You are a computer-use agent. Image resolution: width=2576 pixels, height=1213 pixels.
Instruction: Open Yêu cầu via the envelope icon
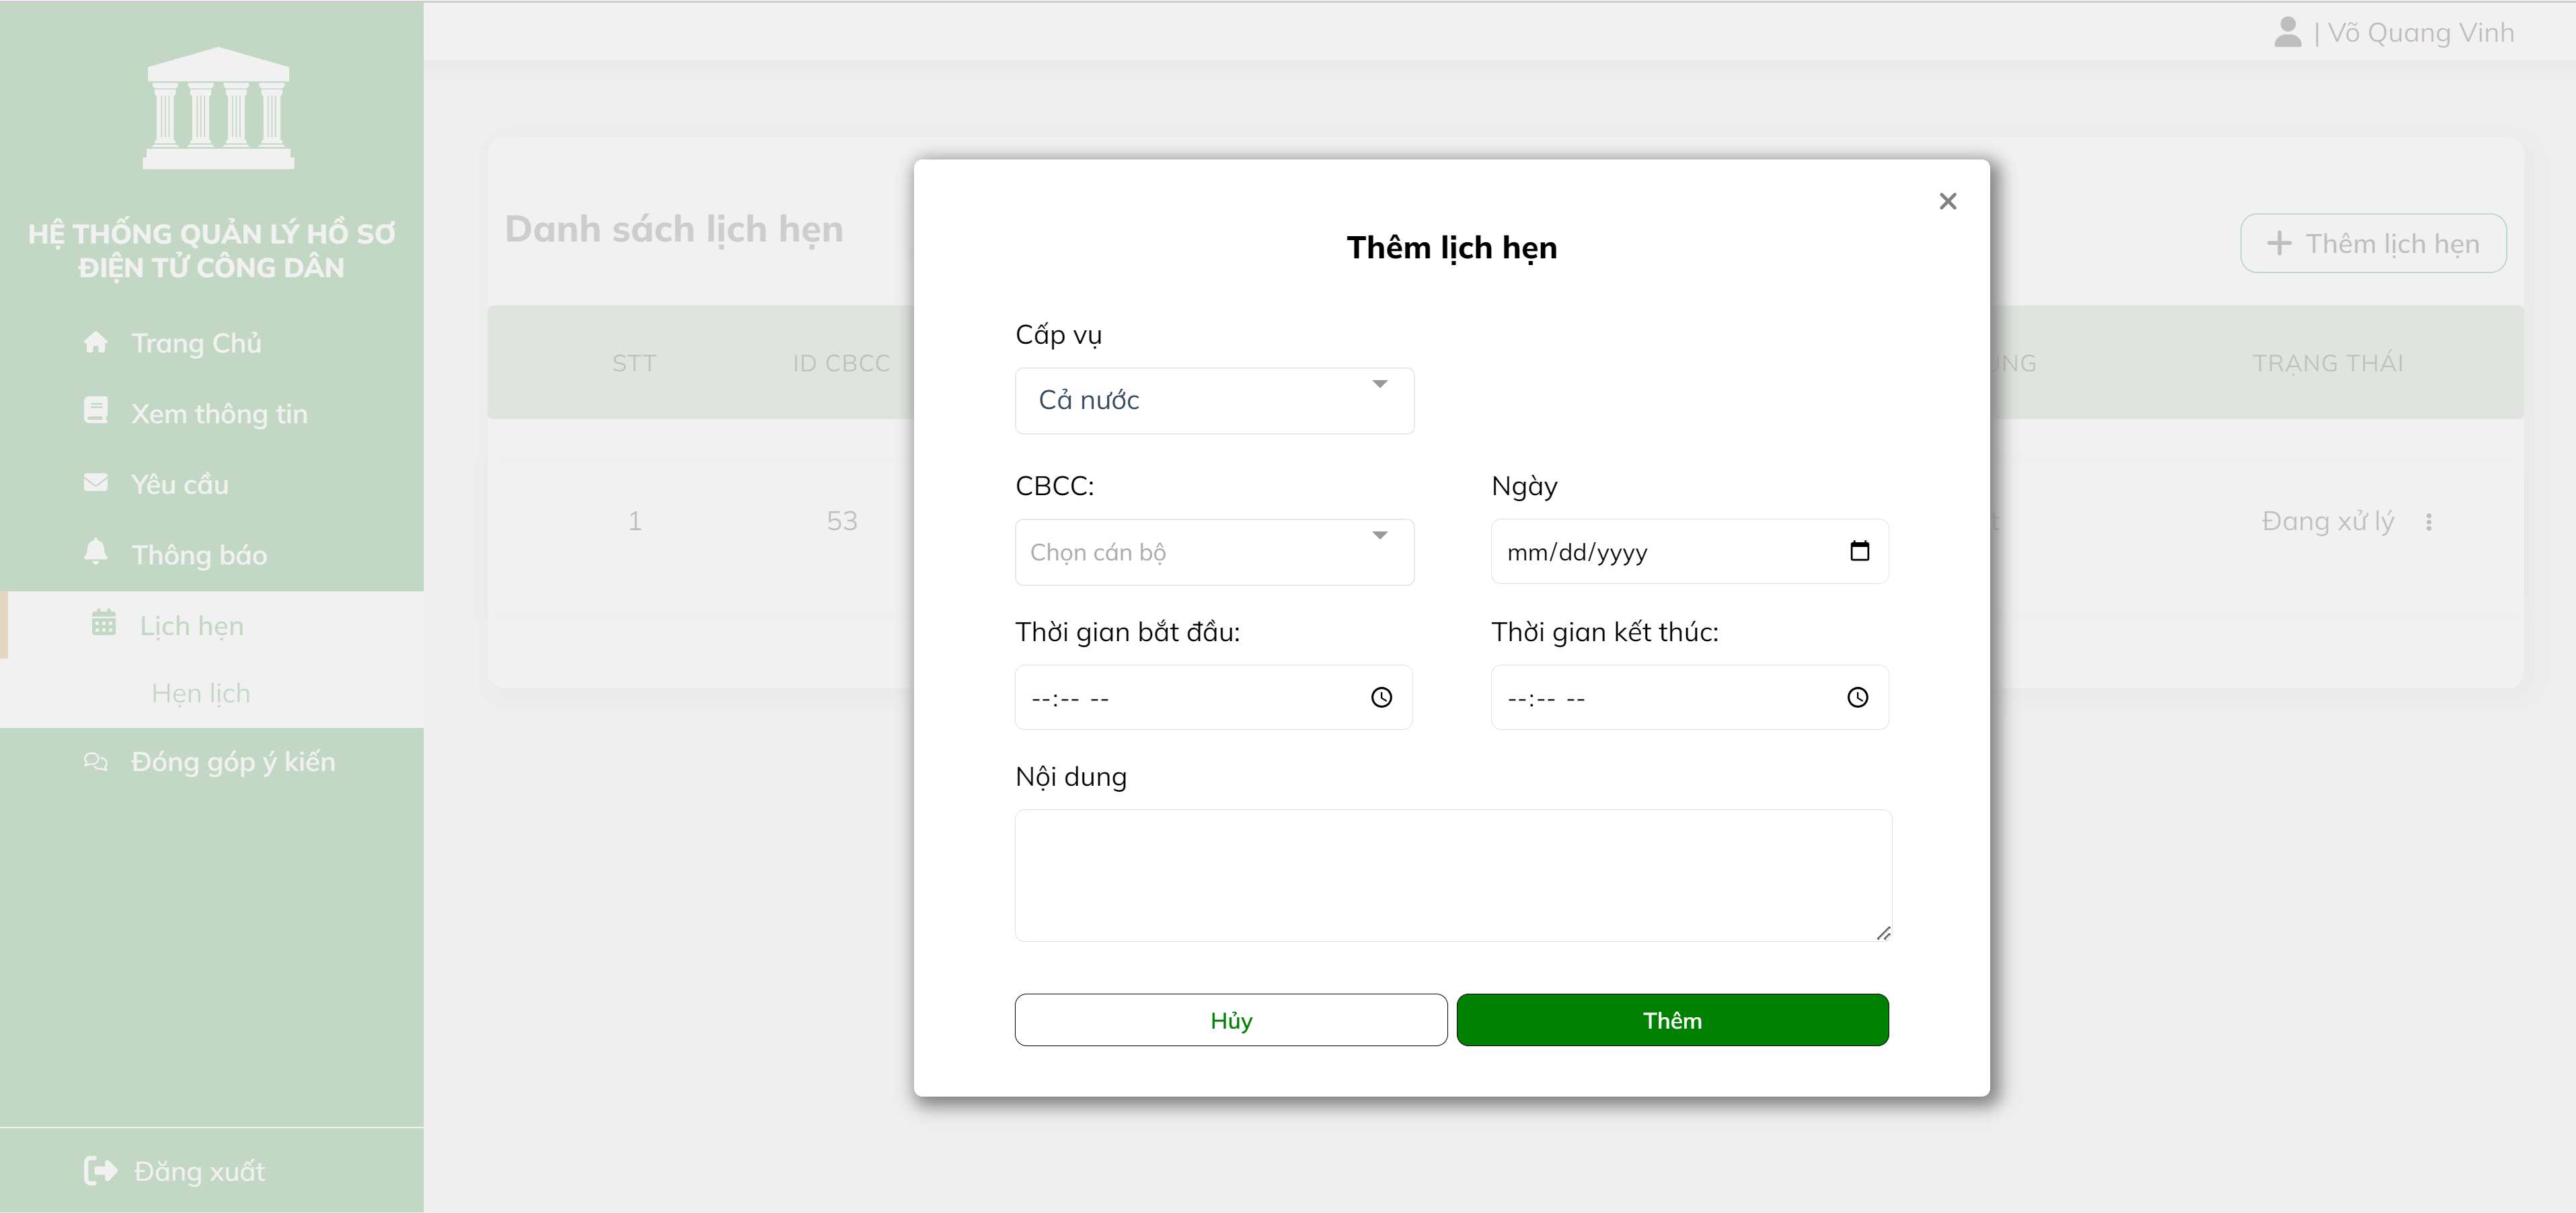pyautogui.click(x=97, y=482)
